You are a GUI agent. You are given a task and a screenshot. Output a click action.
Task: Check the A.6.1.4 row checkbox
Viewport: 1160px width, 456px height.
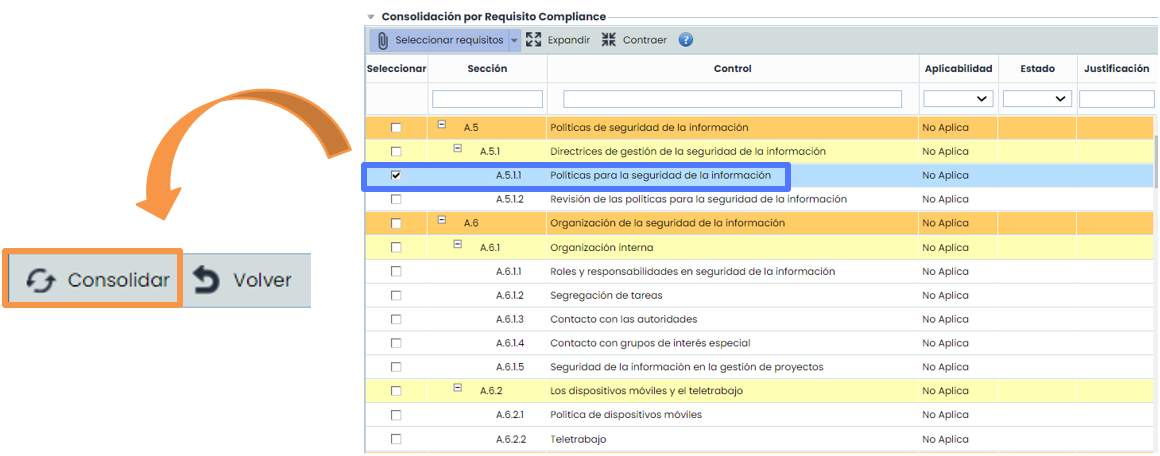396,343
